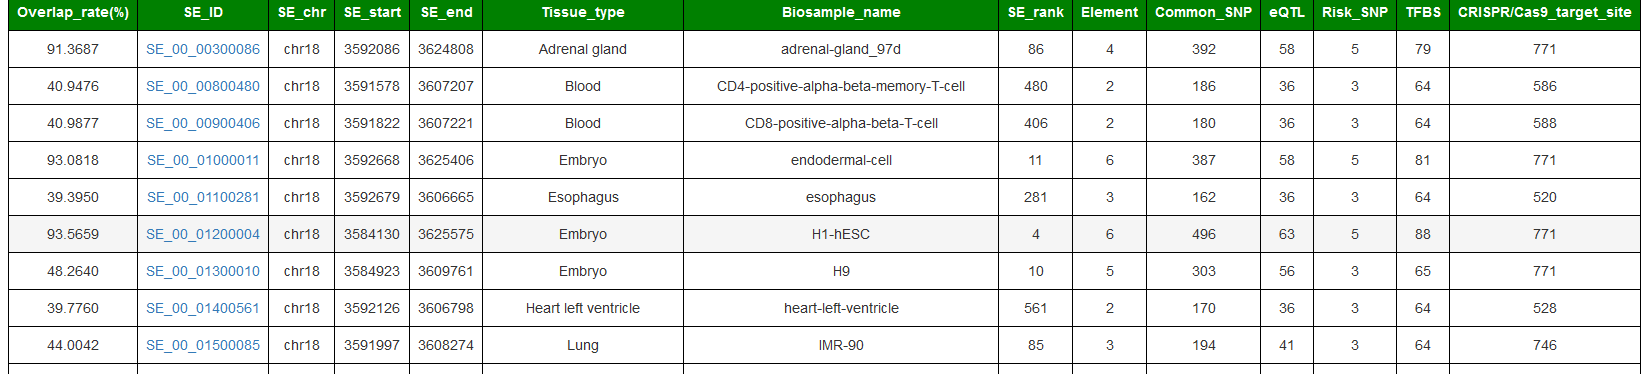Image resolution: width=1652 pixels, height=374 pixels.
Task: Open the SE_00_00900406 link
Action: pos(203,123)
